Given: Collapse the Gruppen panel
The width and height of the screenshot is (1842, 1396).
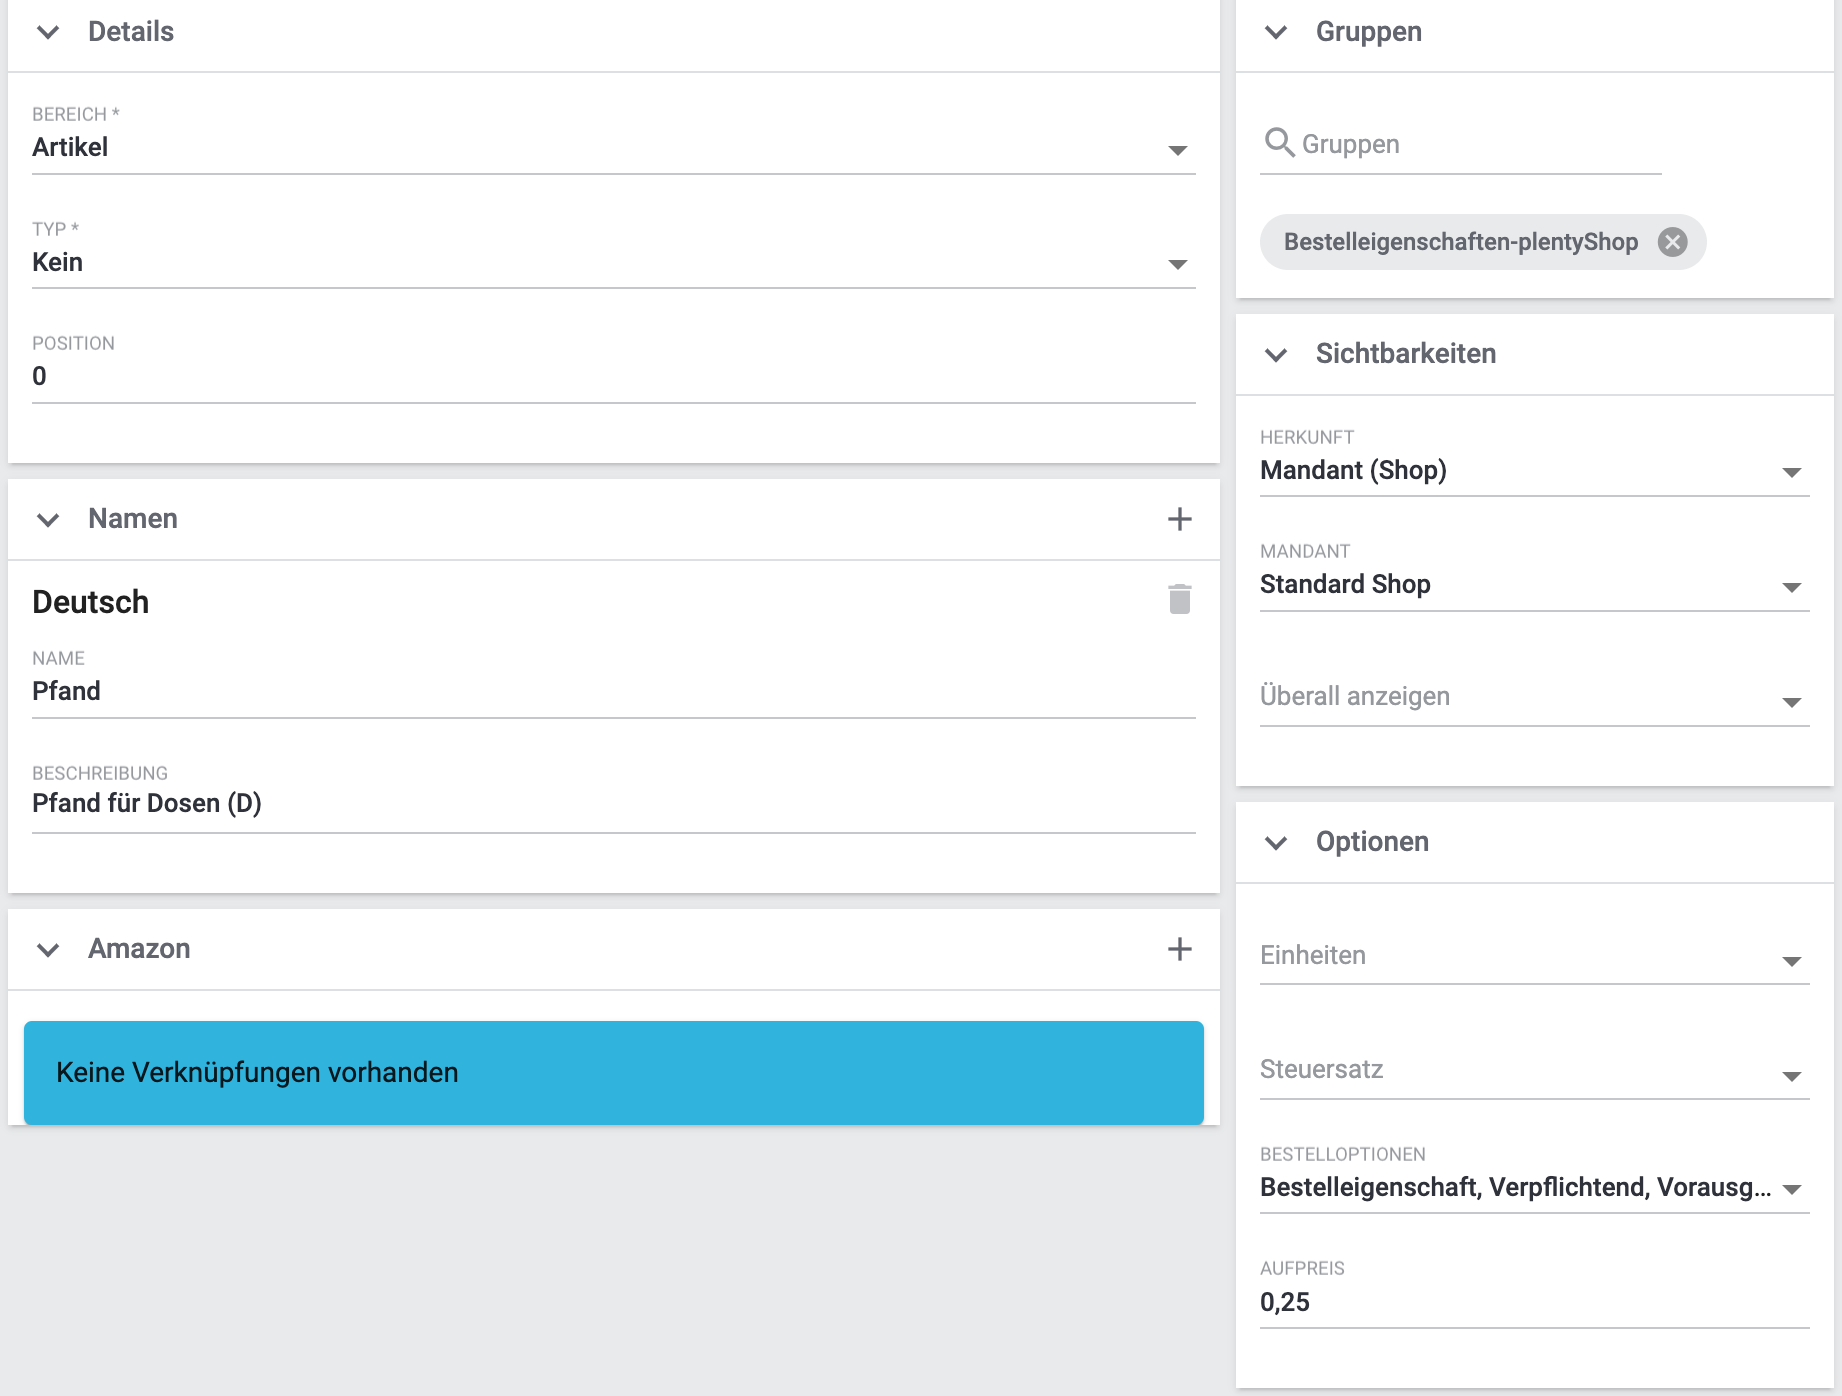Looking at the screenshot, I should coord(1276,32).
